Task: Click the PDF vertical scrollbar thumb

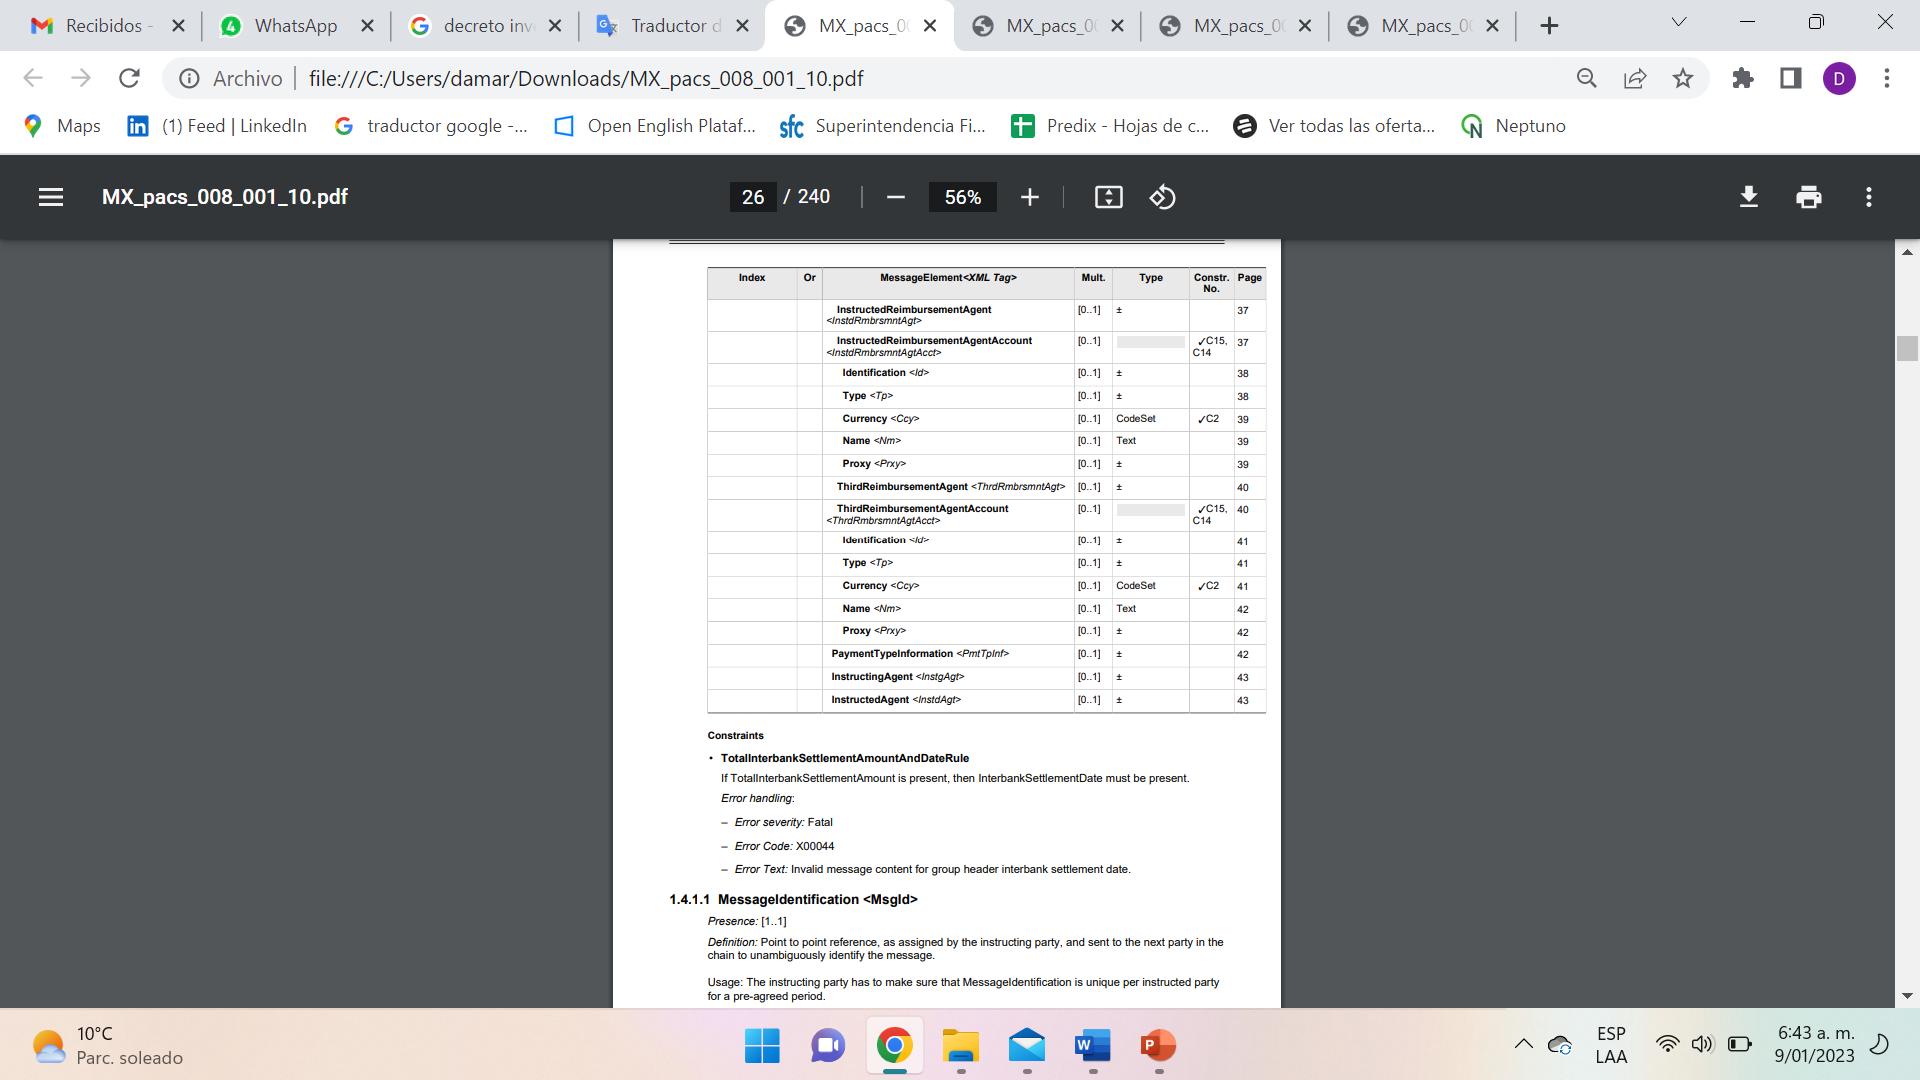Action: pyautogui.click(x=1907, y=349)
